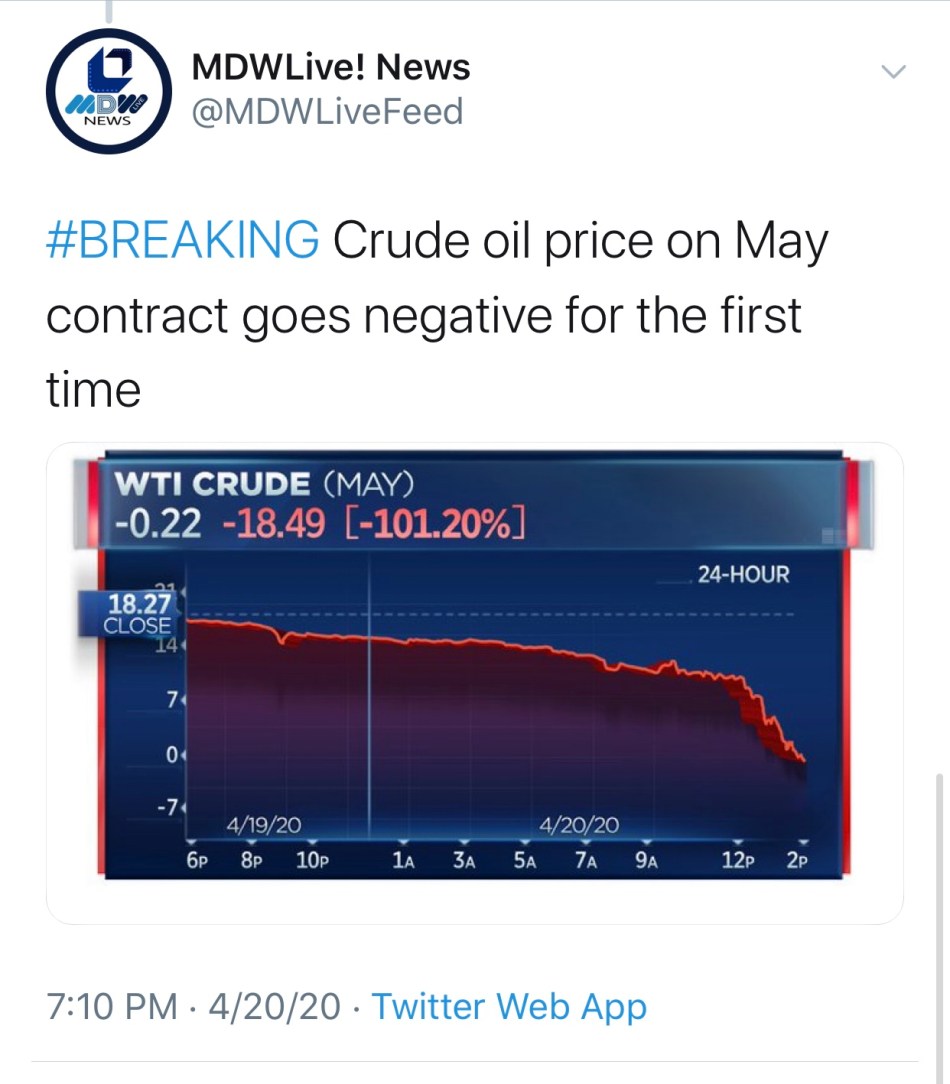Click the 1A time marker on chart

(404, 860)
